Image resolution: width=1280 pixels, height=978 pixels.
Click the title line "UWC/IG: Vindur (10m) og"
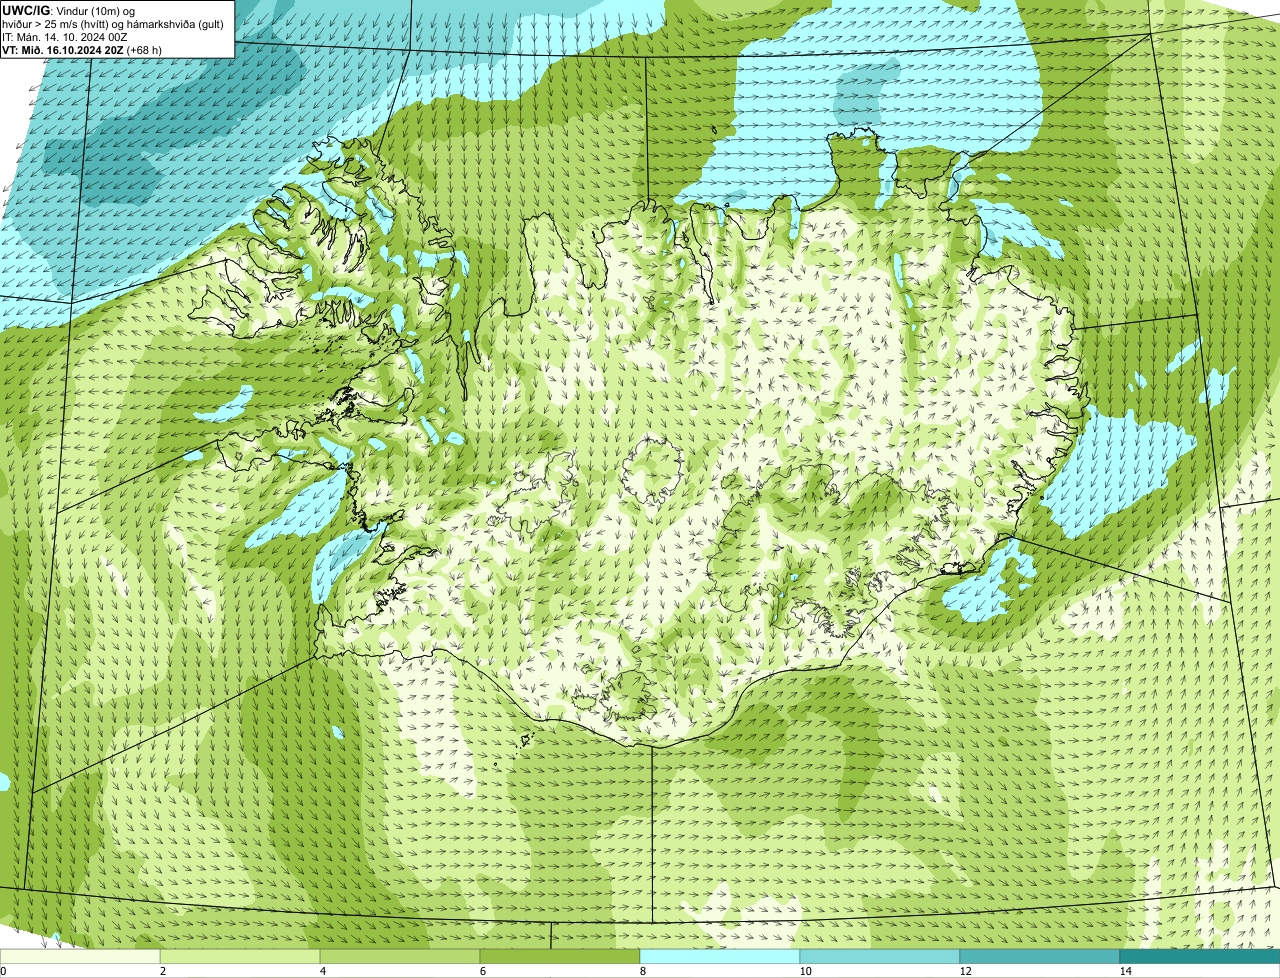pos(68,10)
